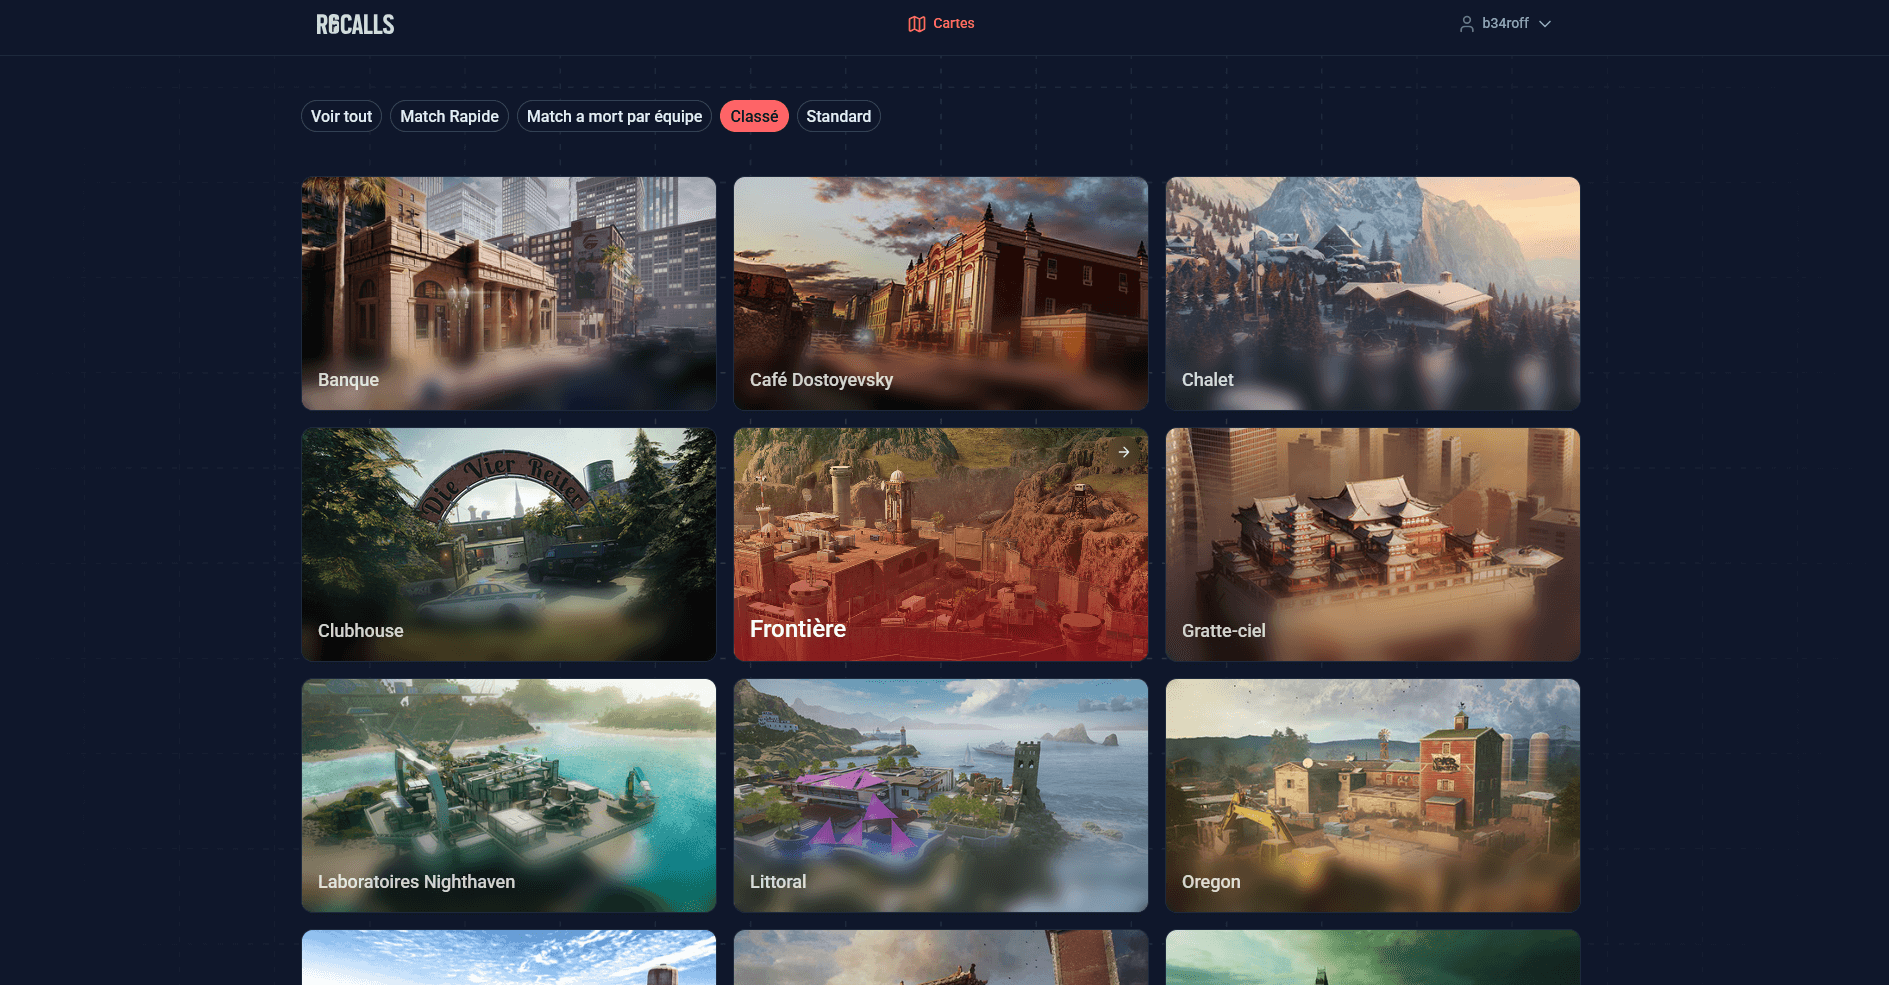The image size is (1889, 985).
Task: Select the Littoral map card
Action: [x=940, y=795]
